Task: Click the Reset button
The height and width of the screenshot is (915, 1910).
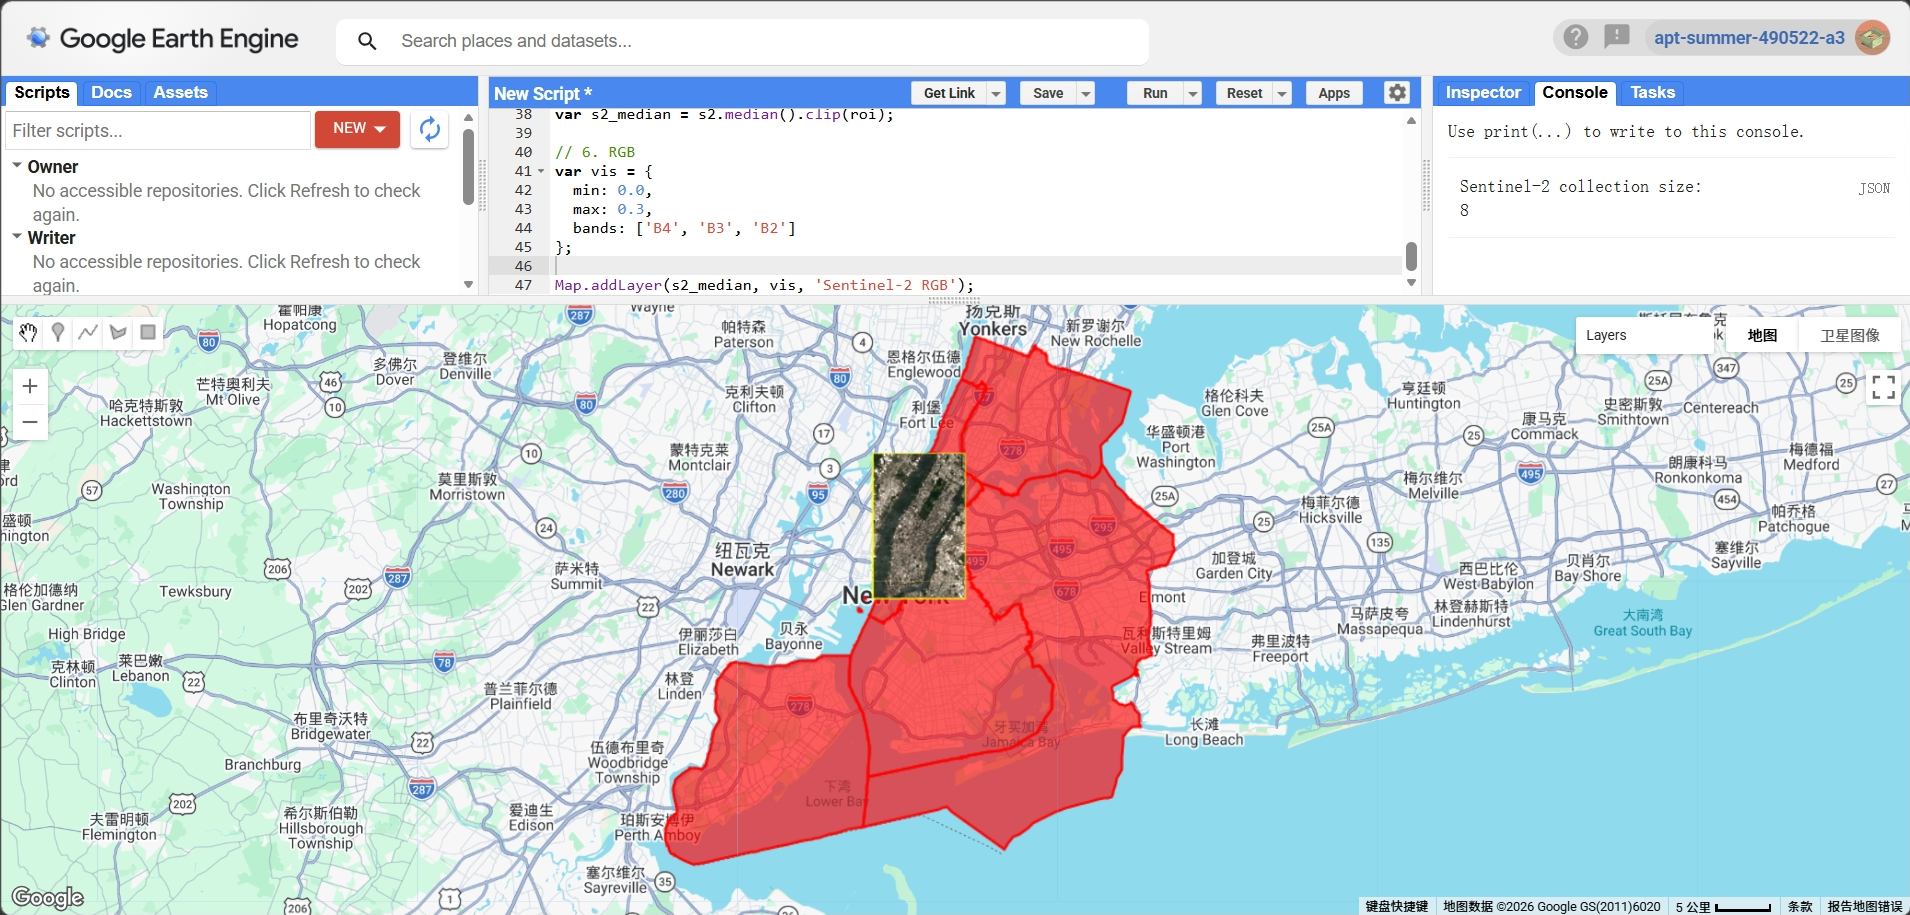Action: click(x=1244, y=93)
